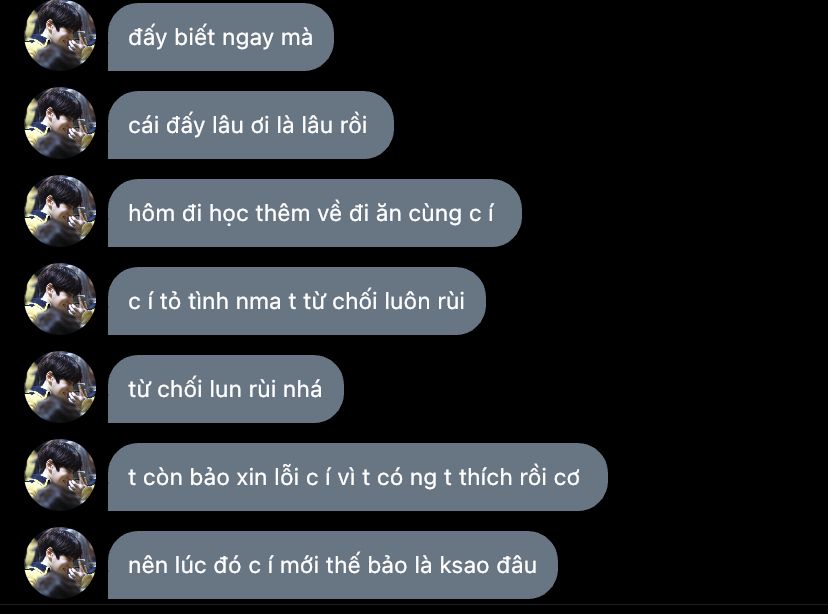The height and width of the screenshot is (614, 828).
Task: Select avatar next to "c í tỏ tình" message
Action: [x=60, y=299]
